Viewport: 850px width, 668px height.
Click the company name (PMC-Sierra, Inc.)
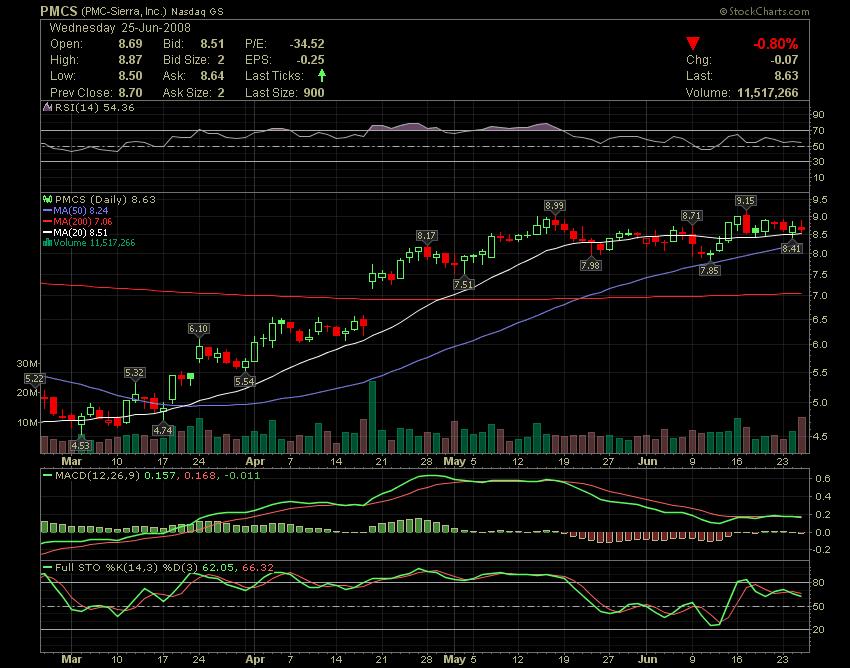click(x=124, y=11)
